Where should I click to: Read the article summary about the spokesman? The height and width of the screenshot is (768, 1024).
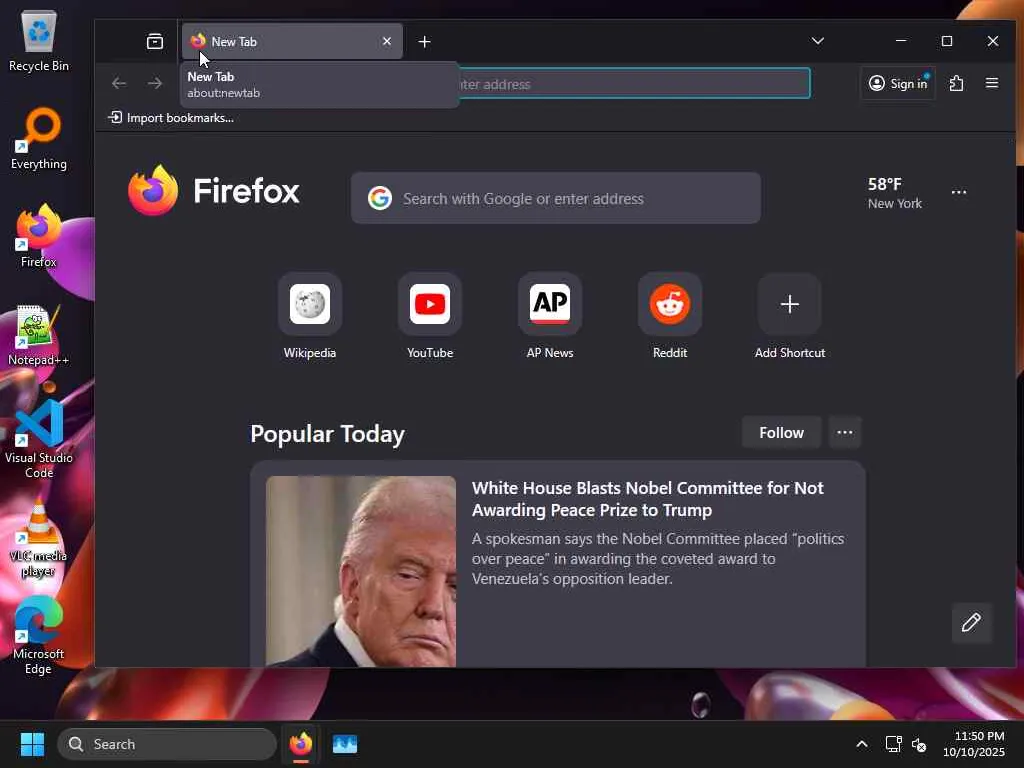(658, 558)
